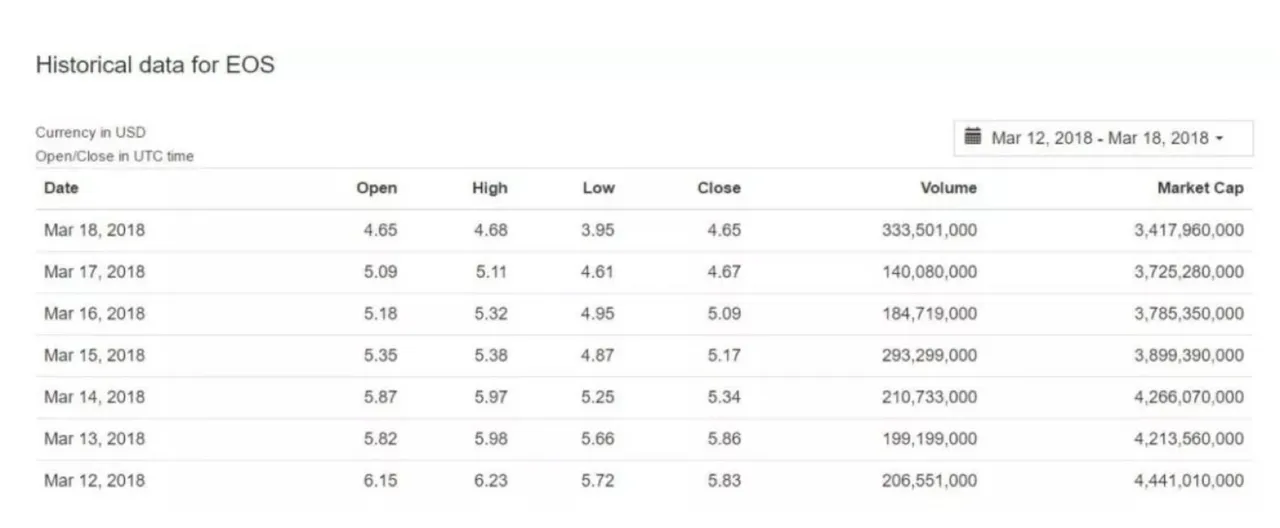The width and height of the screenshot is (1280, 528).
Task: Click Mar 18 low price 3.95
Action: click(598, 230)
